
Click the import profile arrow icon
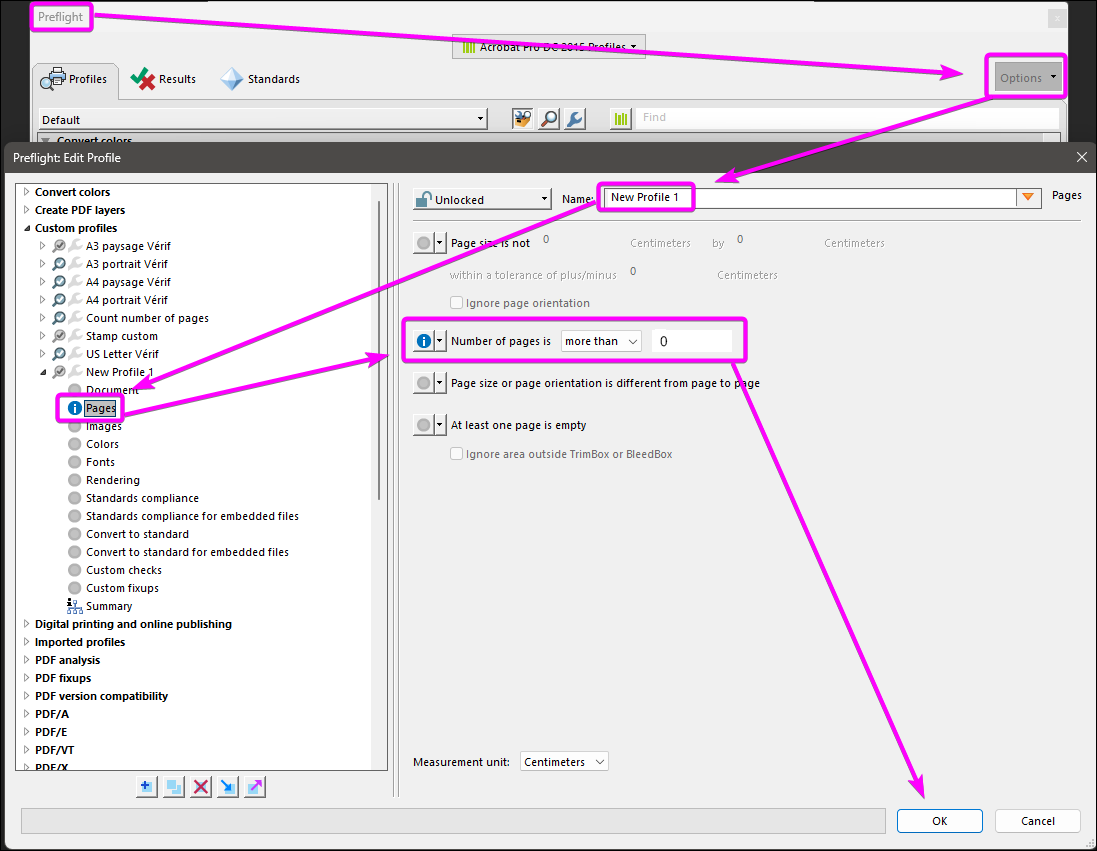[227, 787]
